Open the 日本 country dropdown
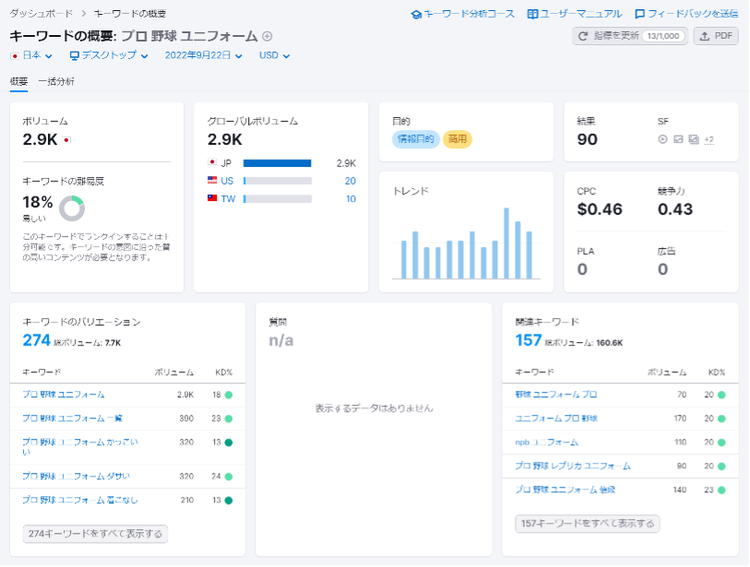Image resolution: width=750 pixels, height=567 pixels. point(31,56)
